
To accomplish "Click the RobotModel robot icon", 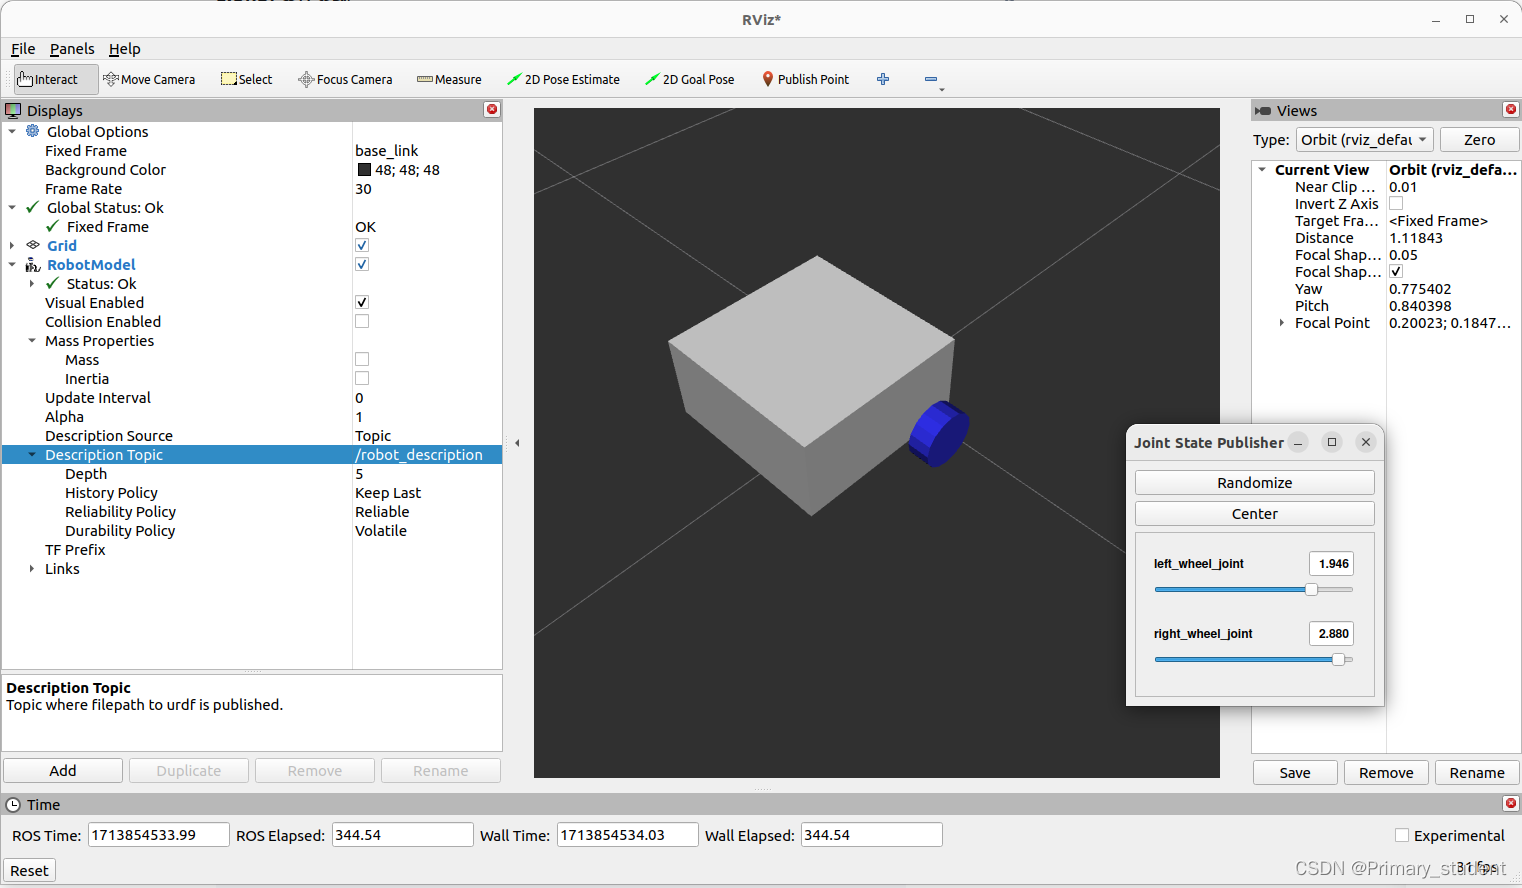I will coord(33,264).
